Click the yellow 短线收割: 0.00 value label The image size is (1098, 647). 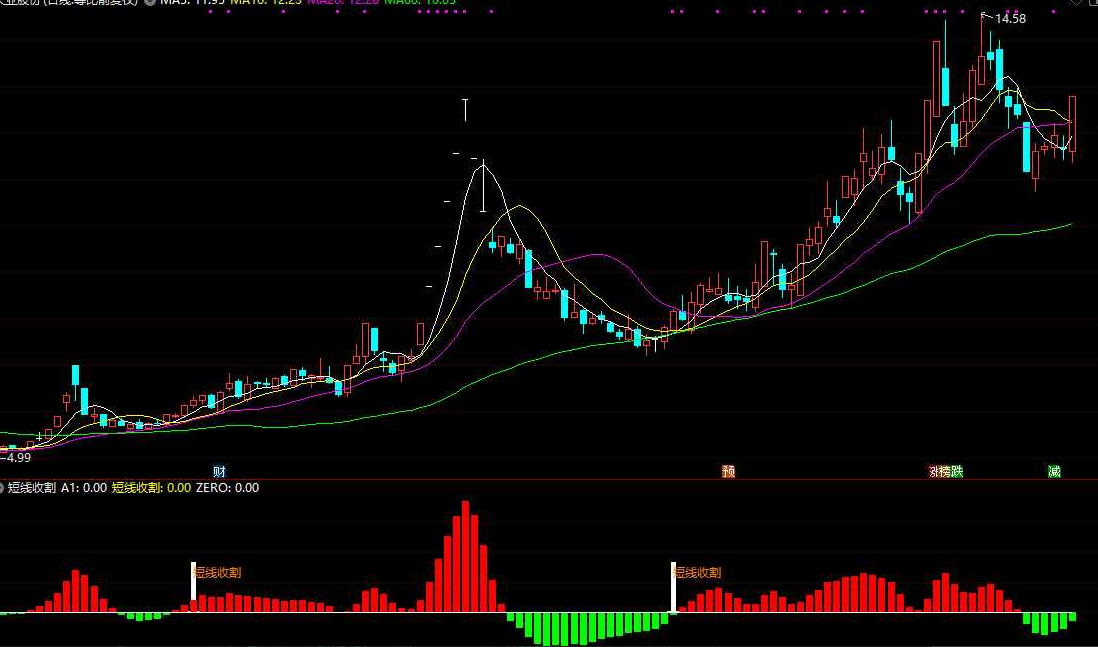(x=151, y=487)
